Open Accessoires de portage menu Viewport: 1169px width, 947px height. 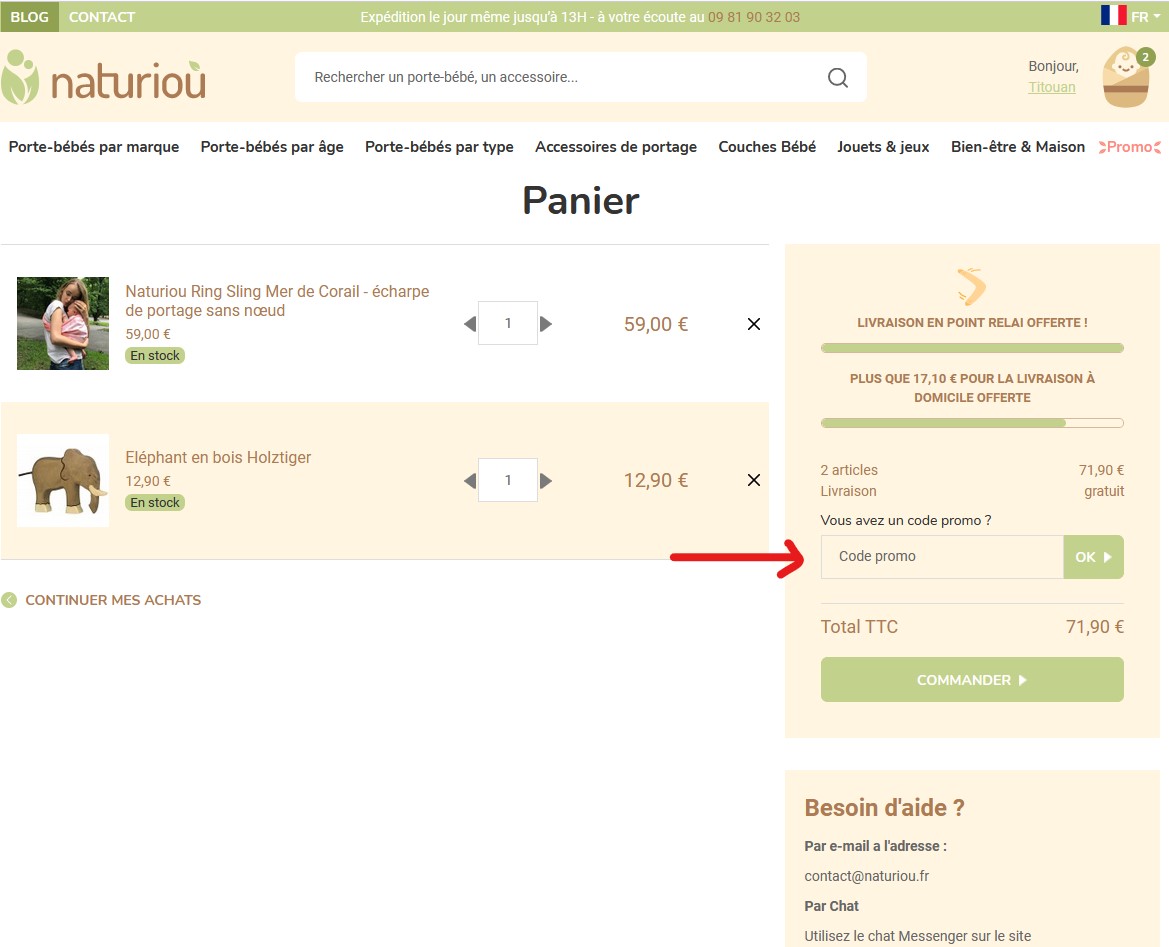pos(616,147)
